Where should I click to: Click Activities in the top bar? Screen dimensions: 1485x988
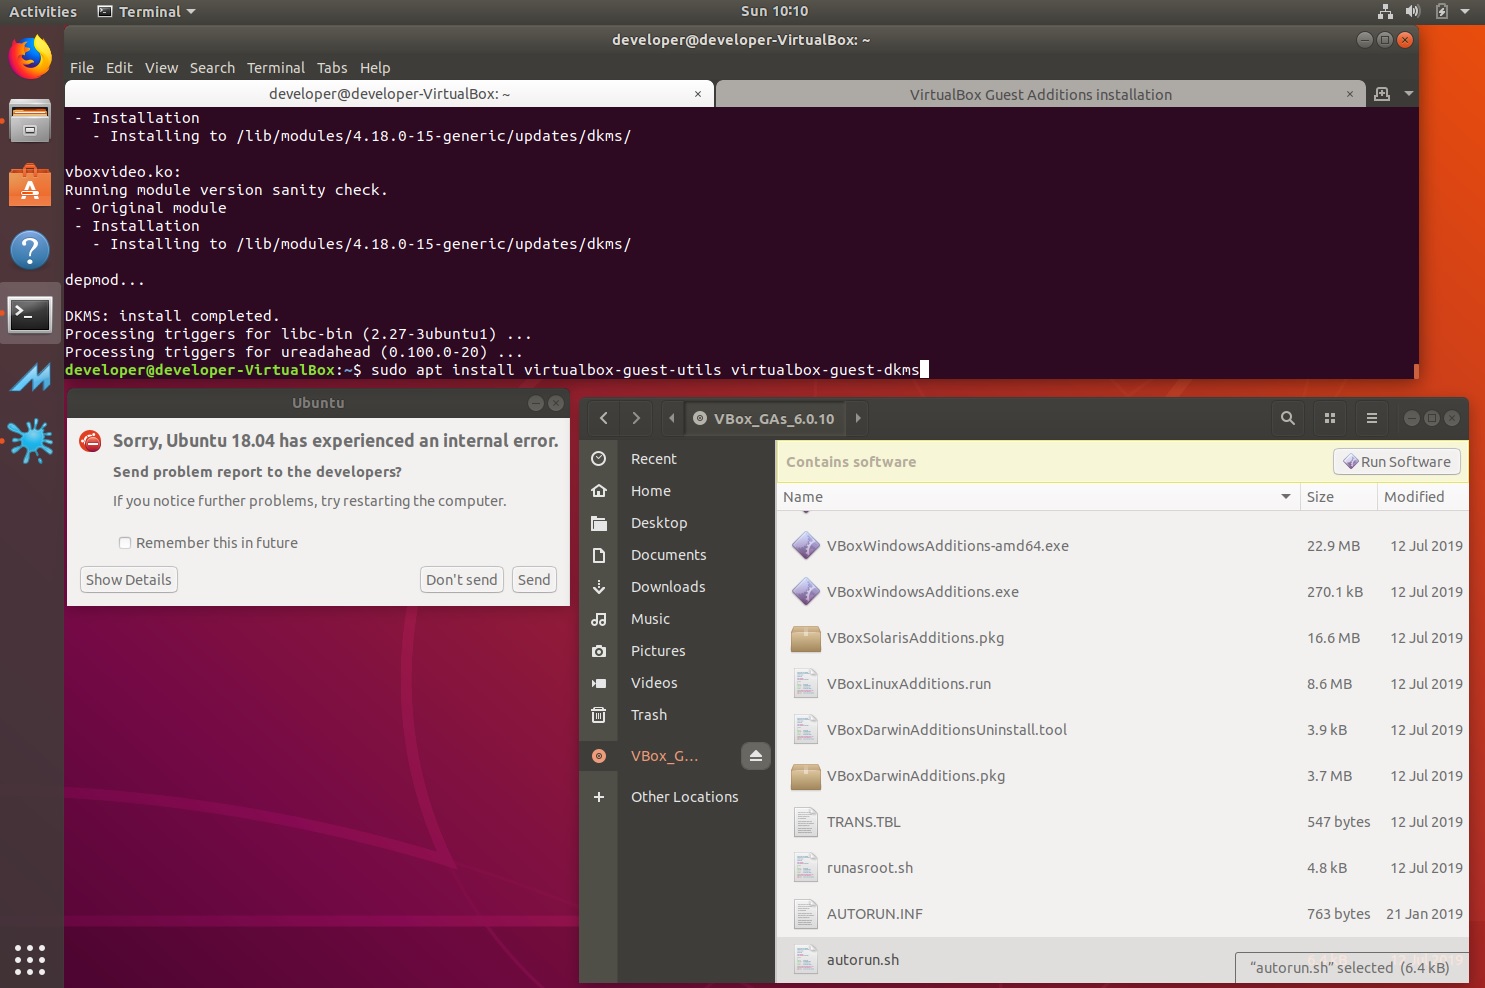[x=43, y=12]
